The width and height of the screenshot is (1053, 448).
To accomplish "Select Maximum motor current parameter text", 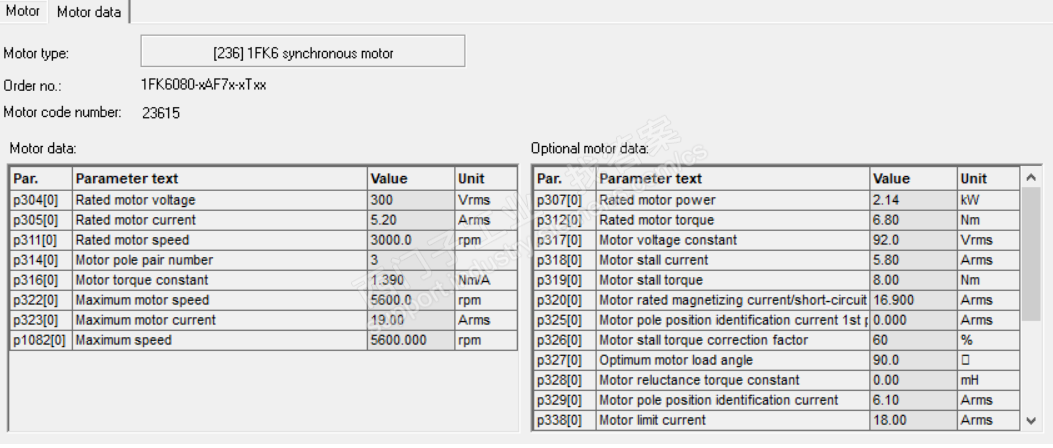I will pyautogui.click(x=146, y=320).
